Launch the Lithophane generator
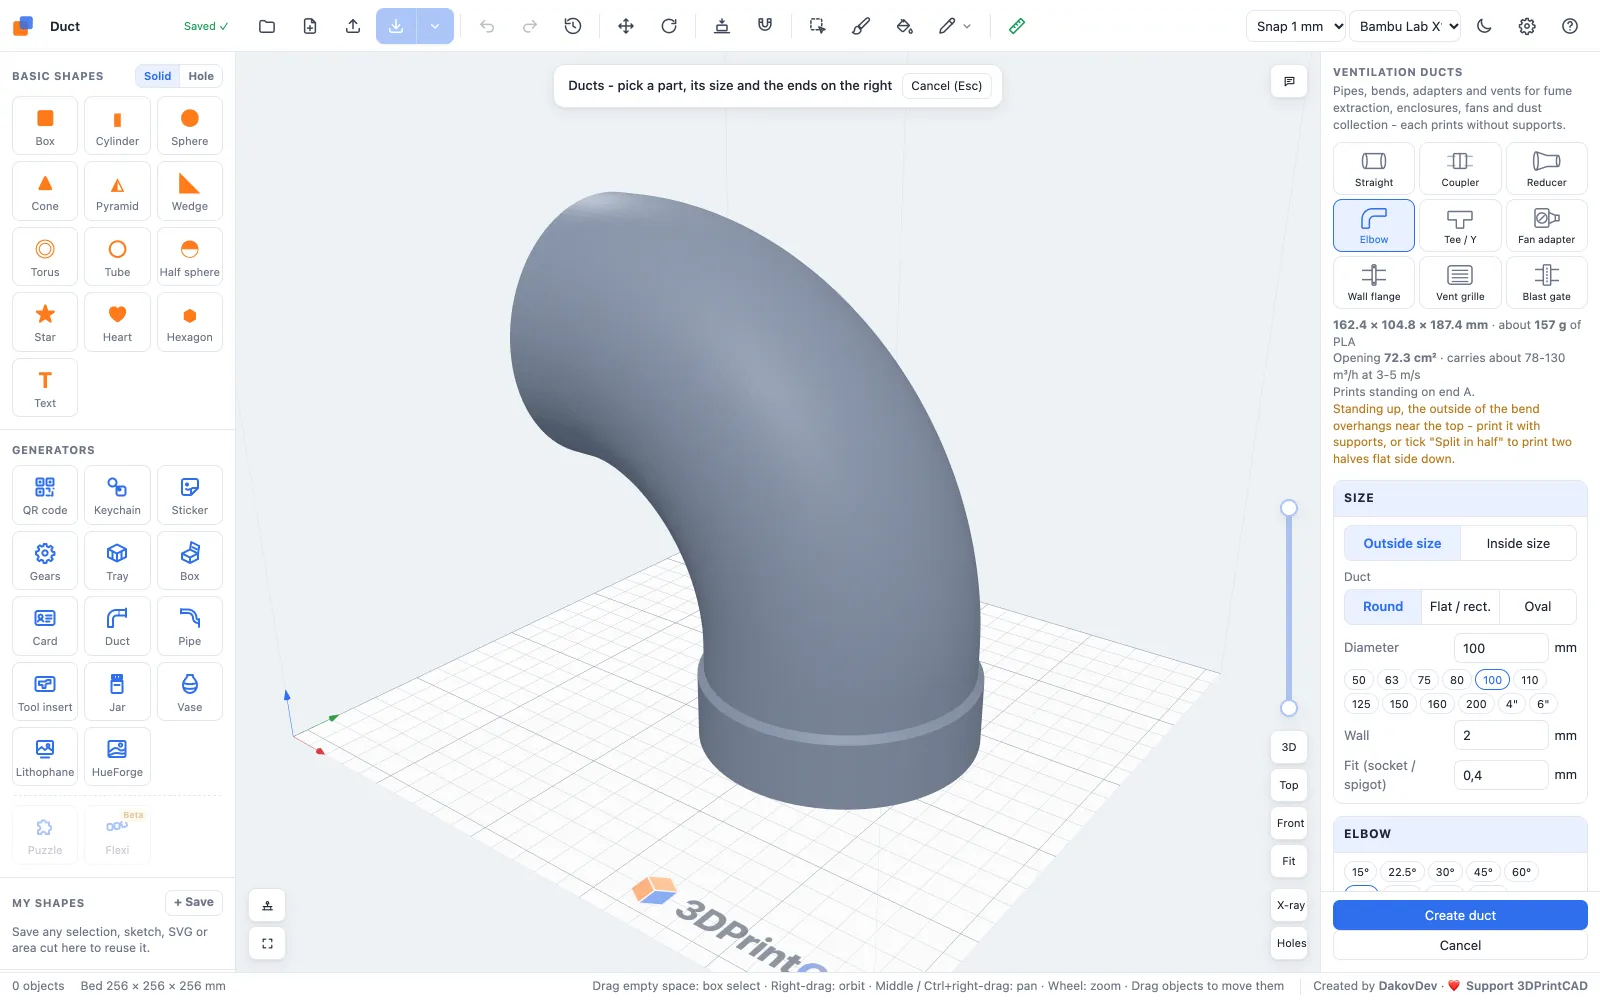 point(45,757)
